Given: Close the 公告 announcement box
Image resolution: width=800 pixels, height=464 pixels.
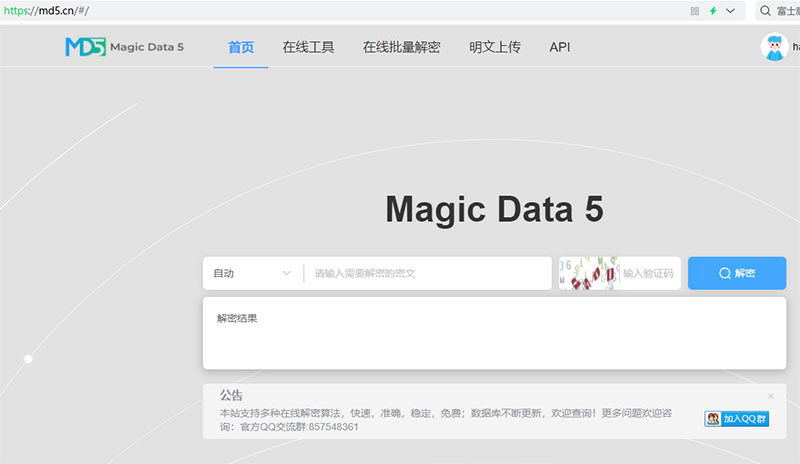Looking at the screenshot, I should (x=771, y=396).
